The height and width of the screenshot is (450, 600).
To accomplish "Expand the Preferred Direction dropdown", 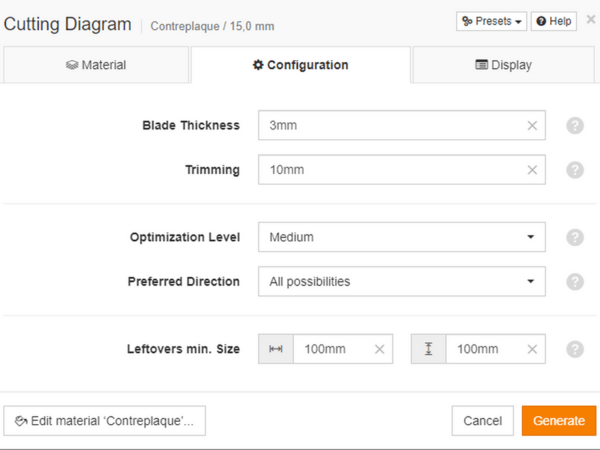I will tap(401, 282).
